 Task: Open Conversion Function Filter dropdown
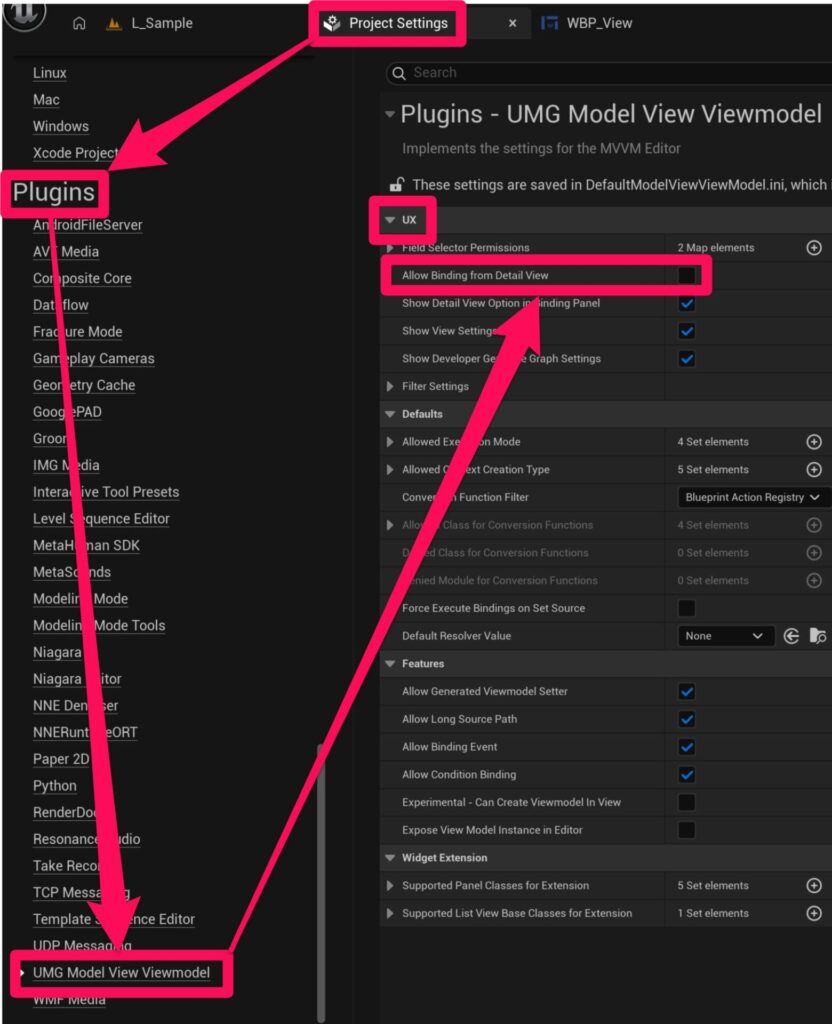tap(752, 497)
